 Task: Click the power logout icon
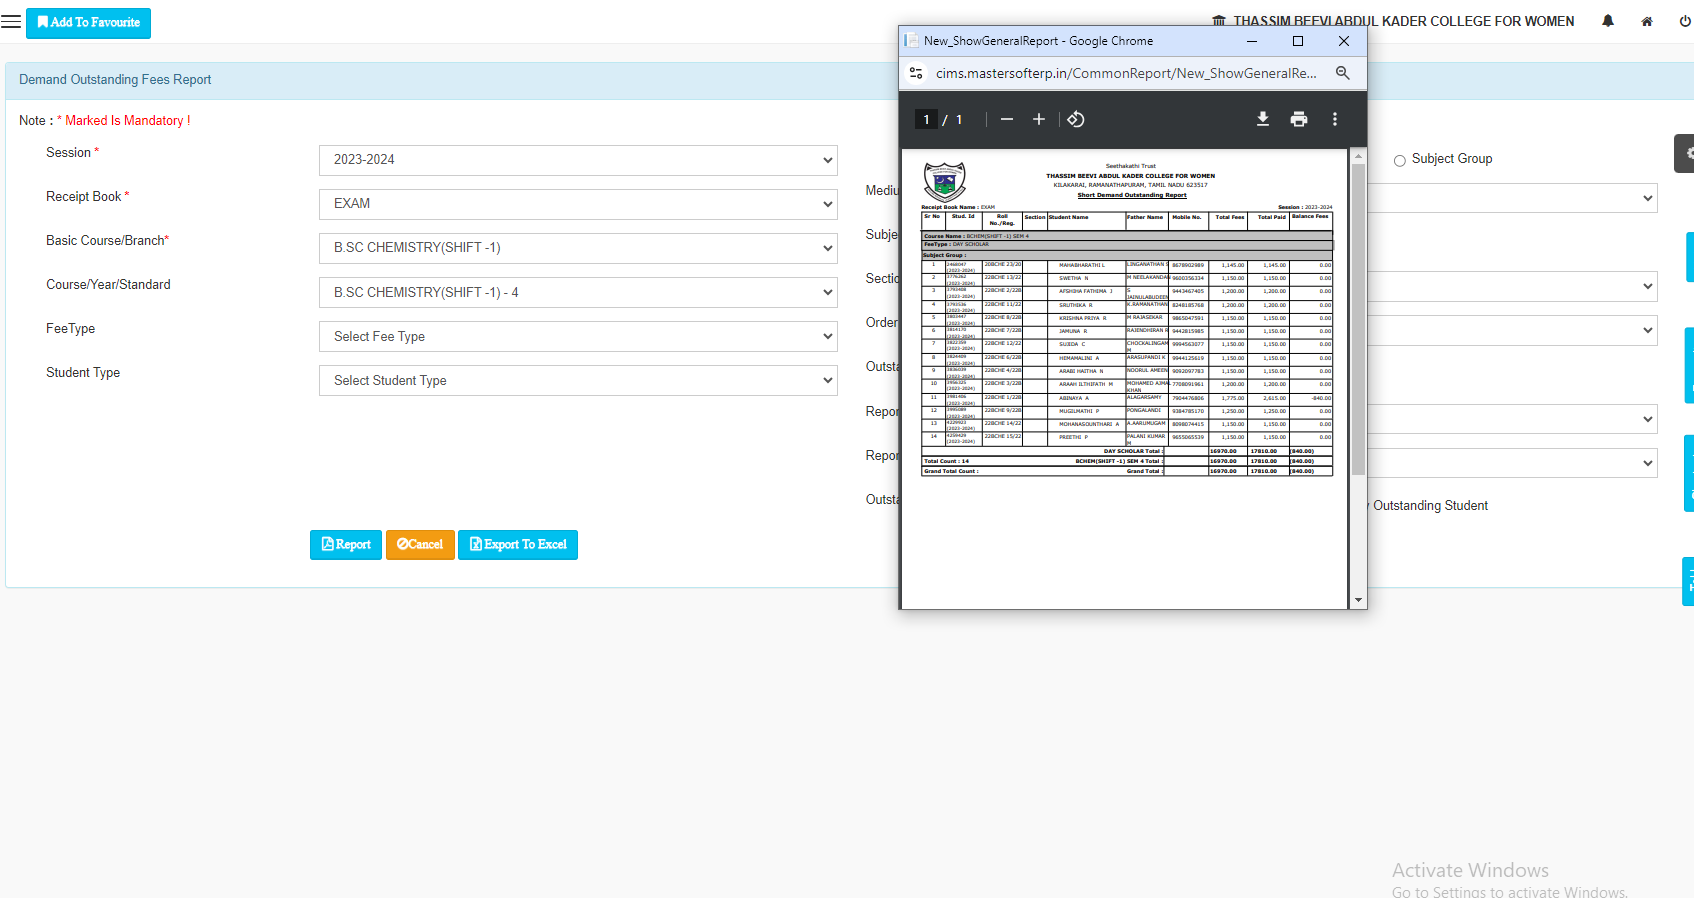[1685, 21]
